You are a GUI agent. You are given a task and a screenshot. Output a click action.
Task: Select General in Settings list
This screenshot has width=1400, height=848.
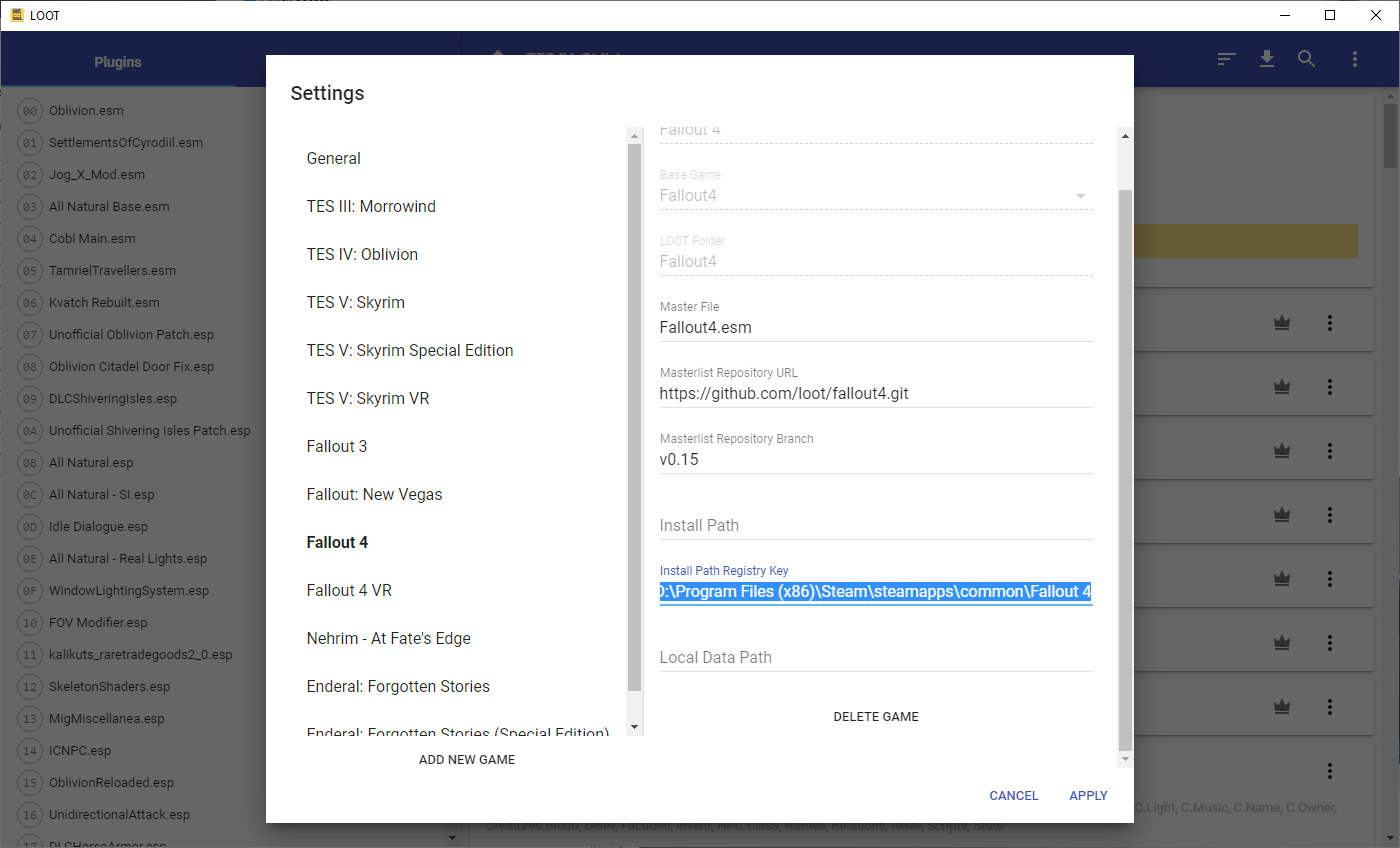(334, 158)
